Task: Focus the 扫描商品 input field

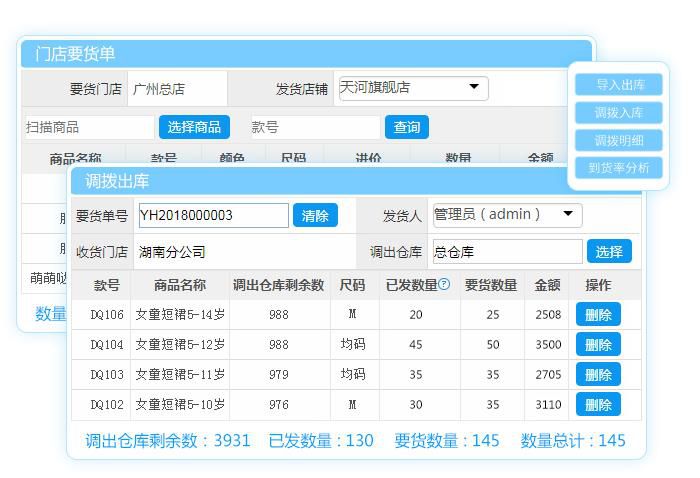Action: click(88, 127)
